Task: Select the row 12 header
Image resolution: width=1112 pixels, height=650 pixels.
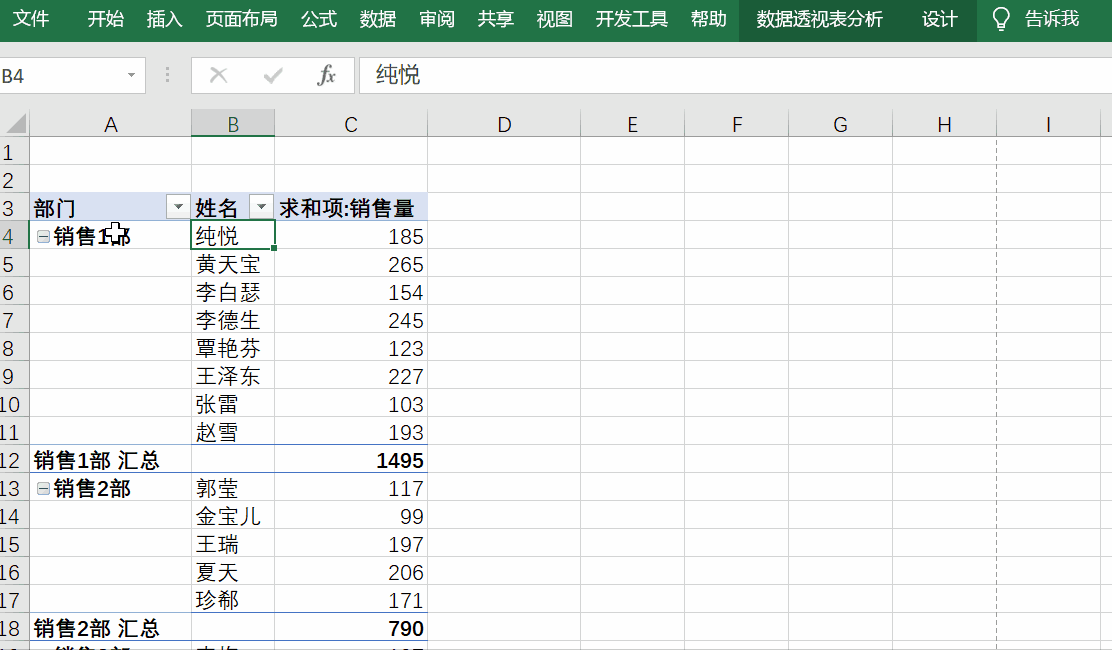Action: click(x=12, y=461)
